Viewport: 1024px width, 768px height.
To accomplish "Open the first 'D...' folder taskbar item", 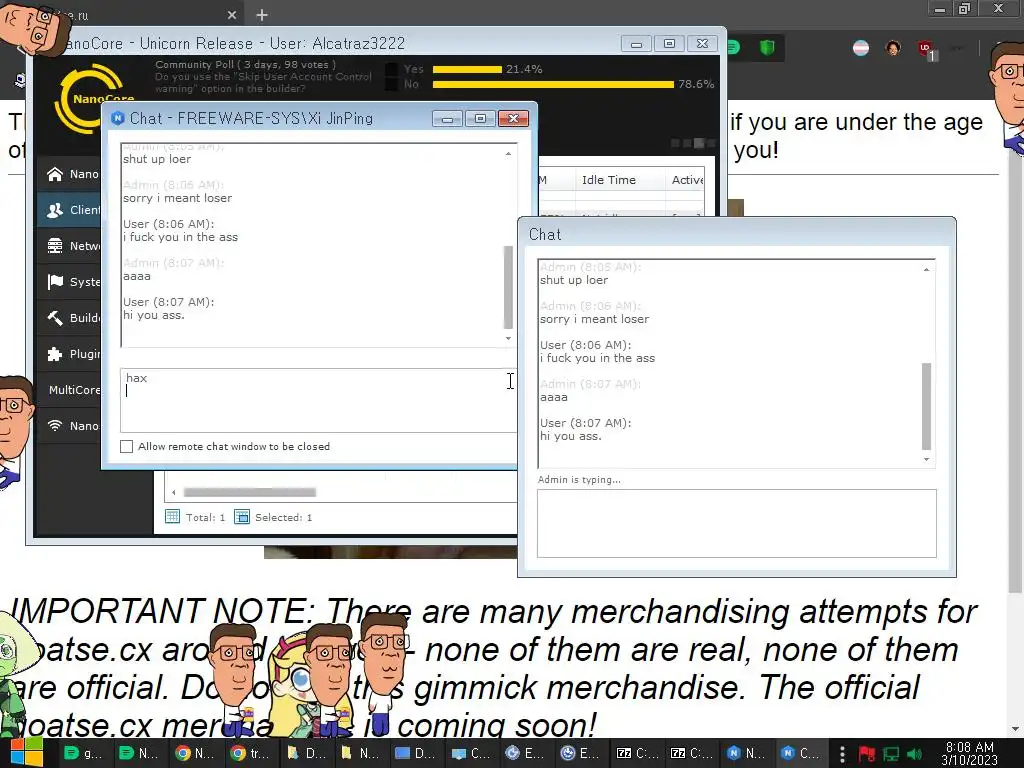I will click(x=306, y=753).
